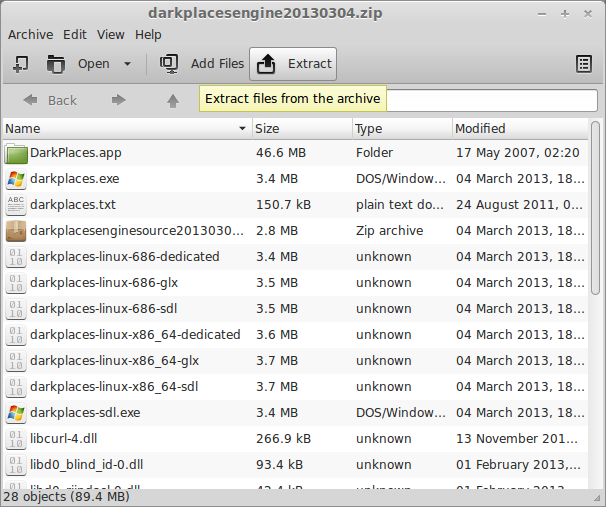Click the zip archive package icon

(x=16, y=231)
